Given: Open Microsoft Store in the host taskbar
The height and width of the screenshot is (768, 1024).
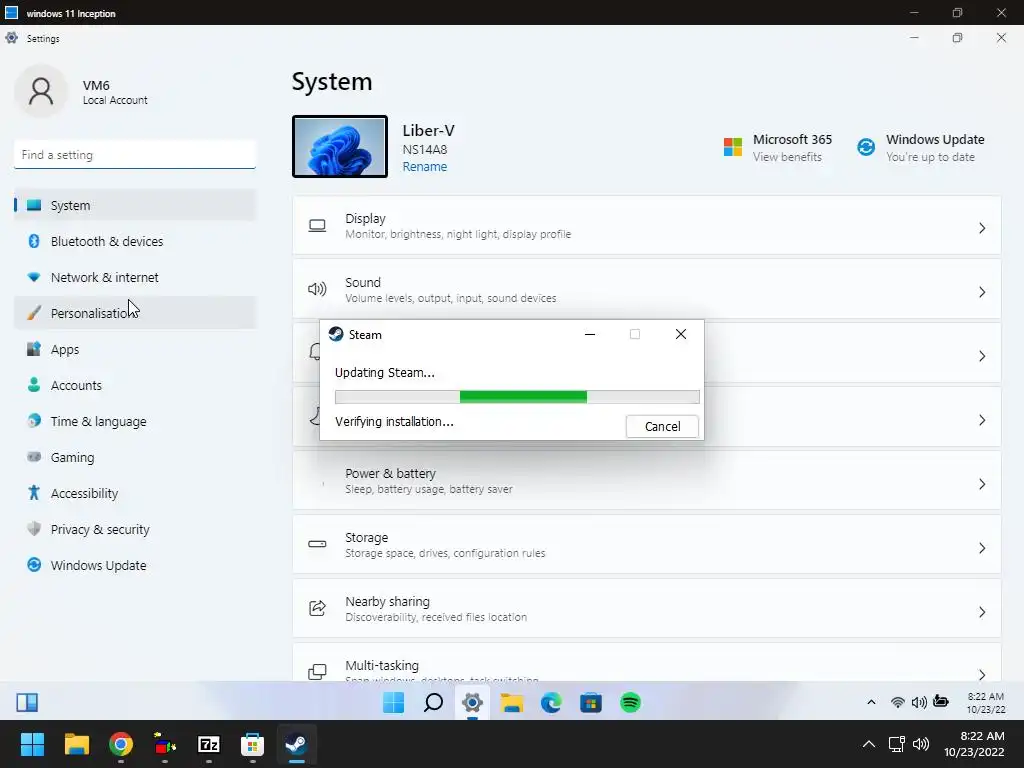Looking at the screenshot, I should 253,744.
